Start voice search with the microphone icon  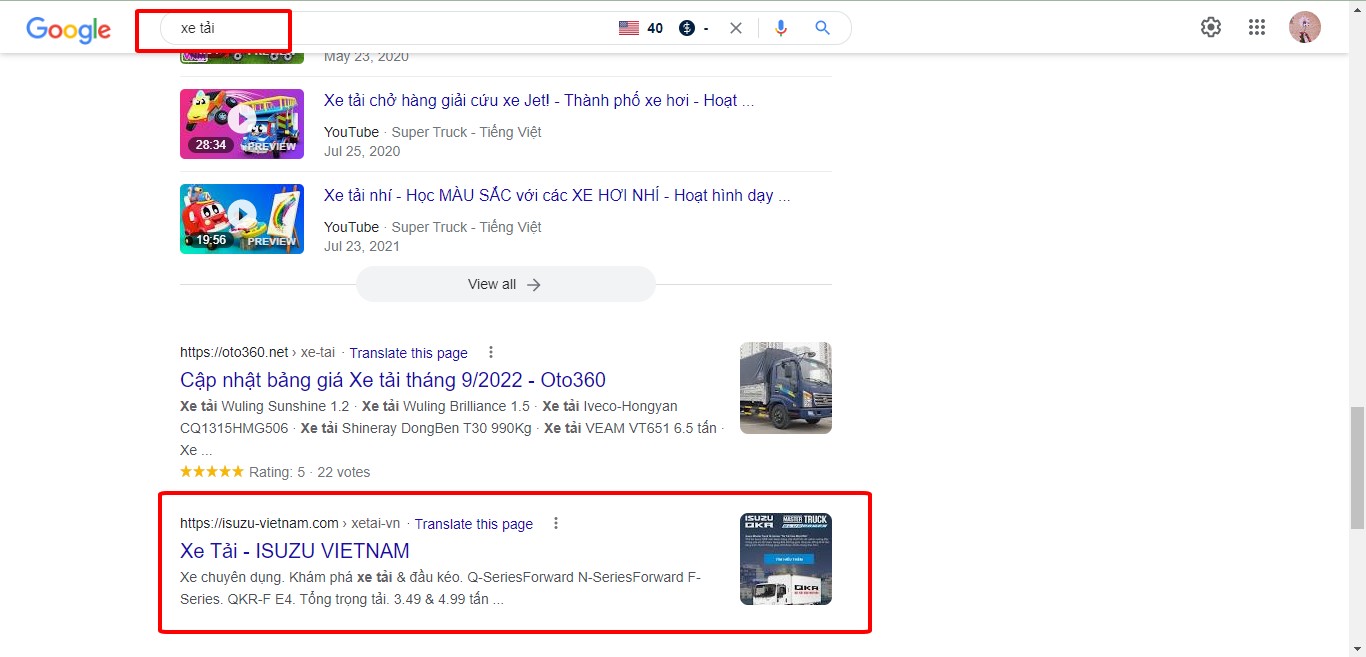pyautogui.click(x=781, y=28)
